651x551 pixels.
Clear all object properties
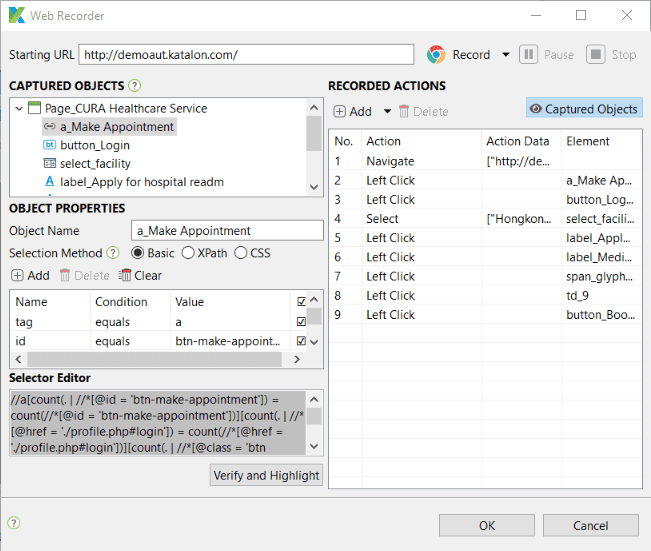pyautogui.click(x=140, y=275)
